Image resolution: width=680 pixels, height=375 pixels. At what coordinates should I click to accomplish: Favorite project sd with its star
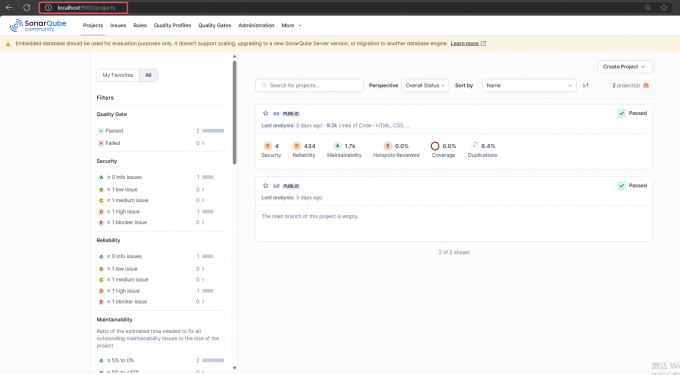(265, 186)
